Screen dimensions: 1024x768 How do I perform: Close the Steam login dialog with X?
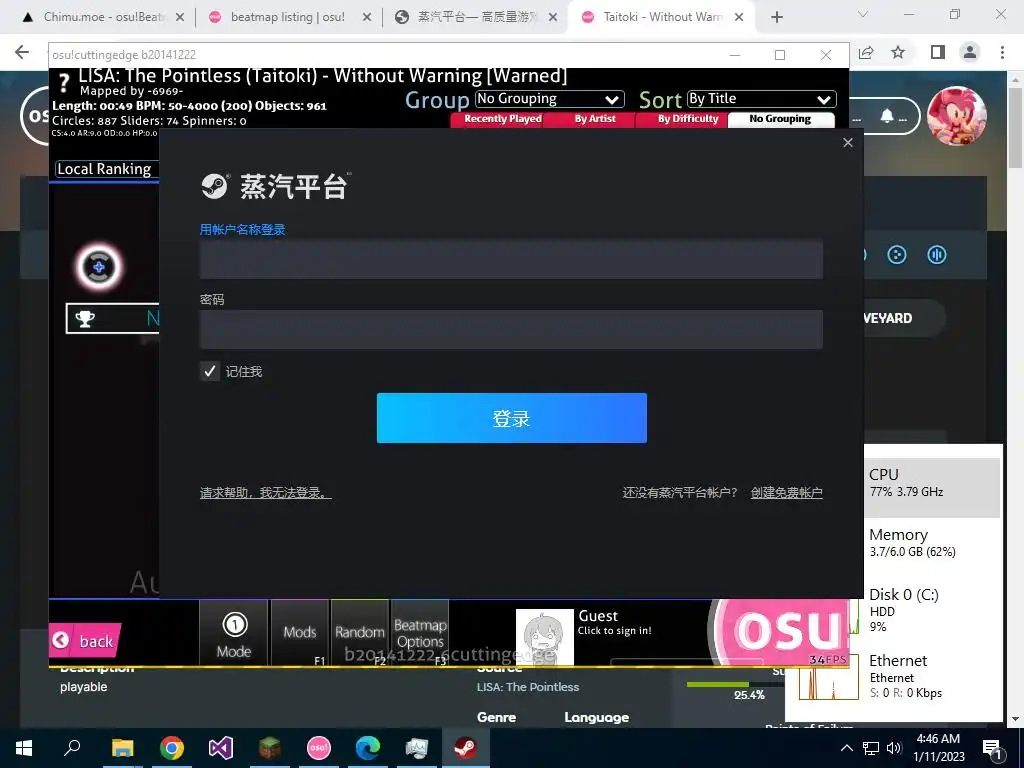[848, 142]
